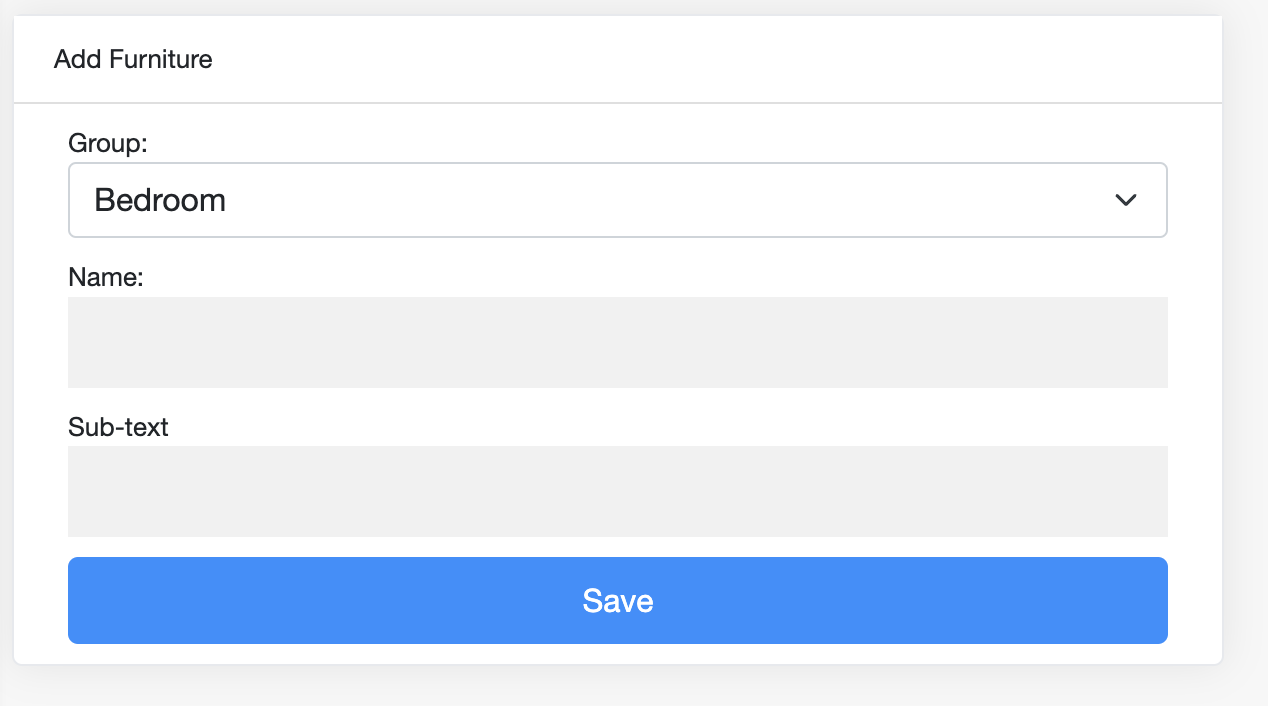1268x706 pixels.
Task: Click the Group: label
Action: point(108,143)
